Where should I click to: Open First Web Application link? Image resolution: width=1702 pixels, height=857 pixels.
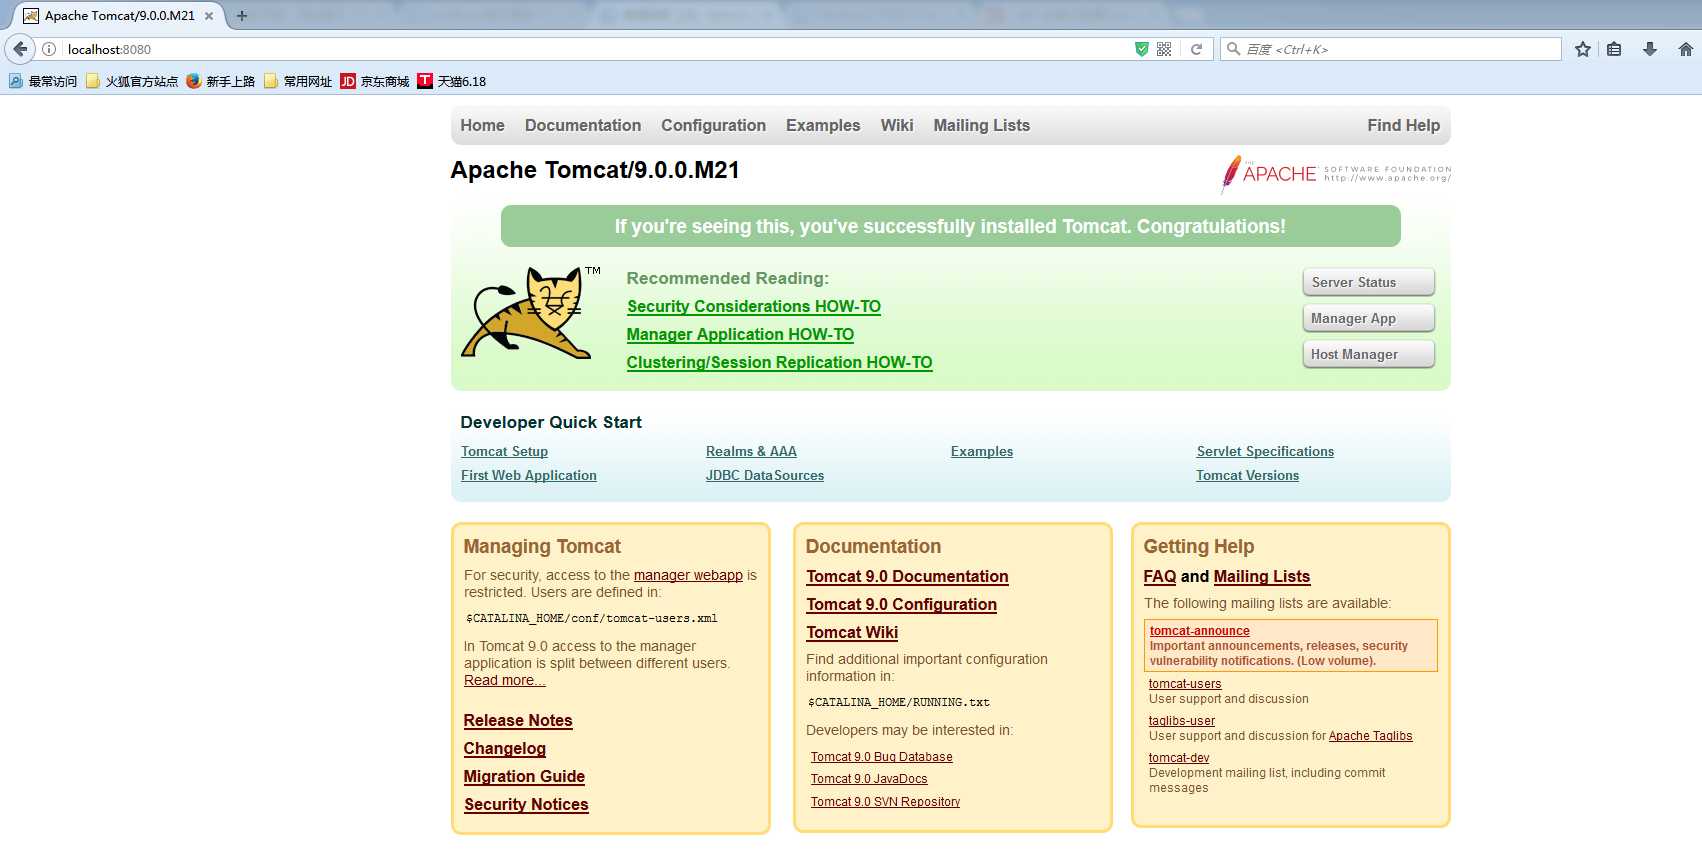529,475
